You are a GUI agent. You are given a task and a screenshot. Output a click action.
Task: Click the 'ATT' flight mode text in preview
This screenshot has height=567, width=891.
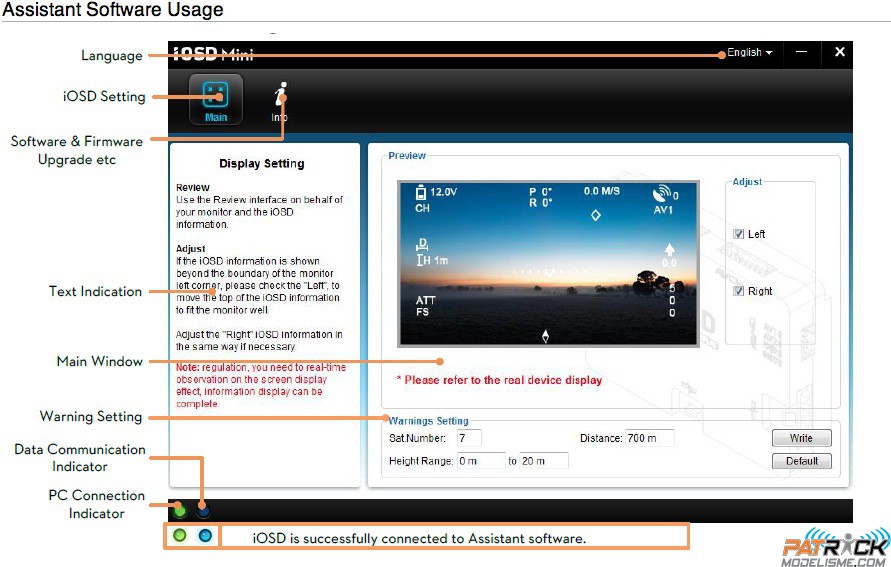tap(425, 300)
